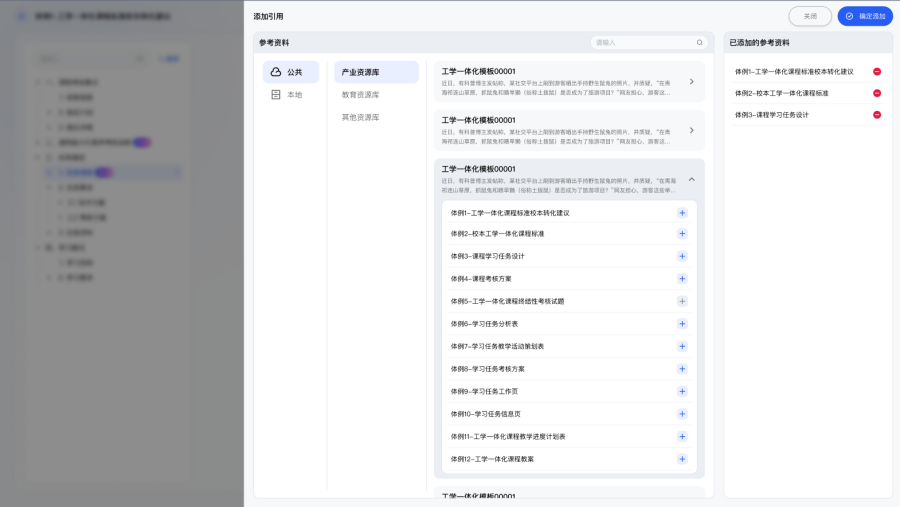
Task: Add 体例8-学习任务考核方案 using plus icon
Action: pyautogui.click(x=682, y=369)
